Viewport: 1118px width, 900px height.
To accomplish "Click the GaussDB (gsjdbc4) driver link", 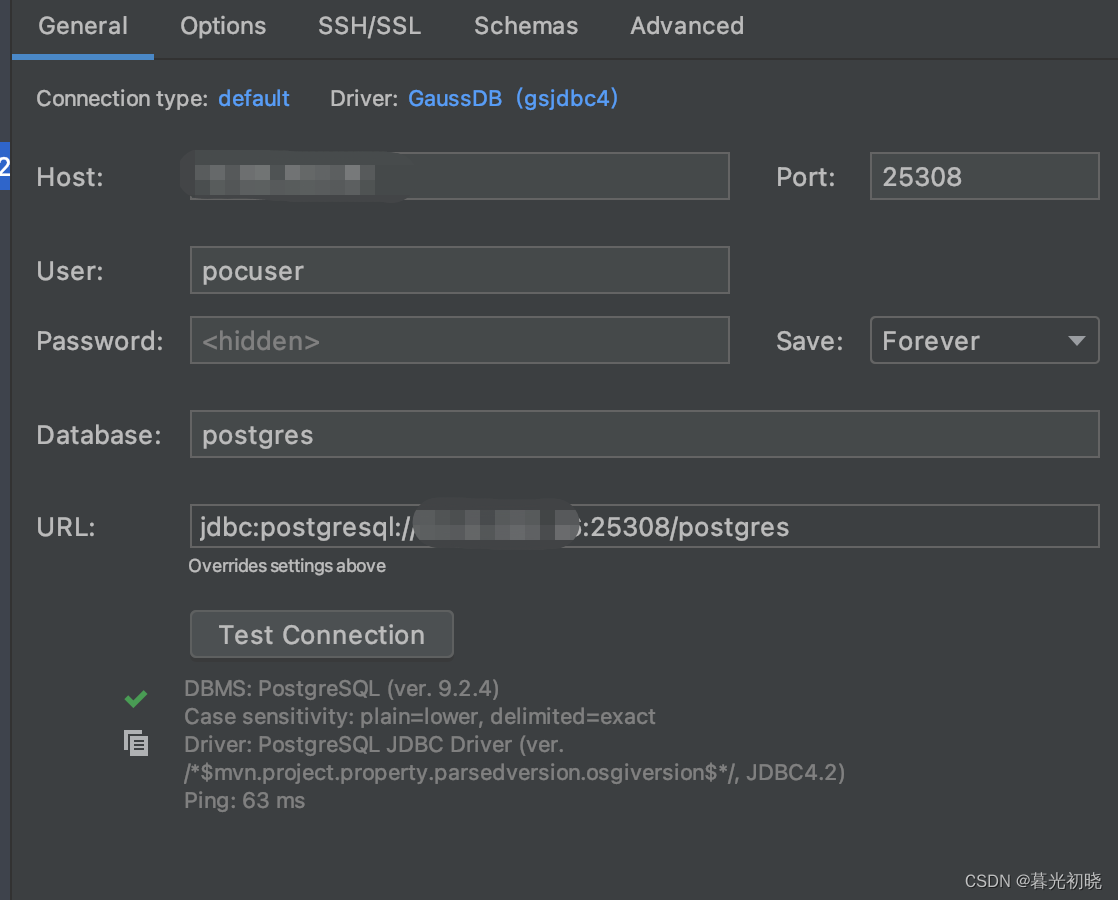I will [x=513, y=98].
